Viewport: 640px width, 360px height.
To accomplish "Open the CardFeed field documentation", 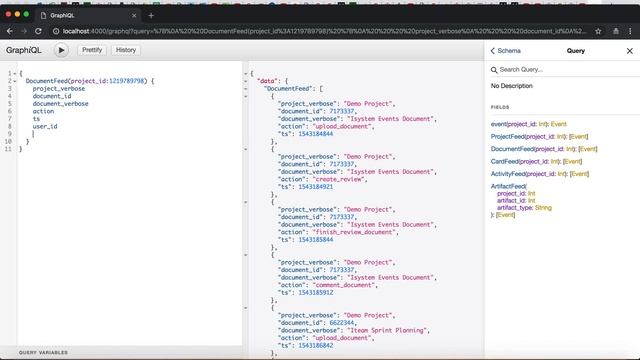I will point(504,161).
